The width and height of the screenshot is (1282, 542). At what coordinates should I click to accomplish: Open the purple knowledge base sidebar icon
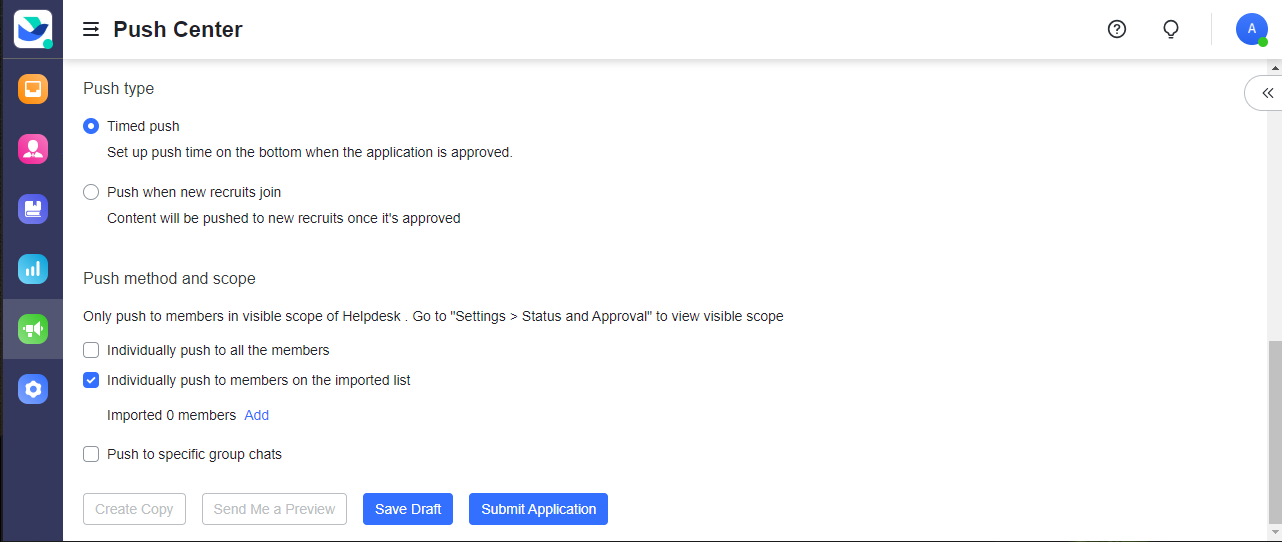coord(33,209)
